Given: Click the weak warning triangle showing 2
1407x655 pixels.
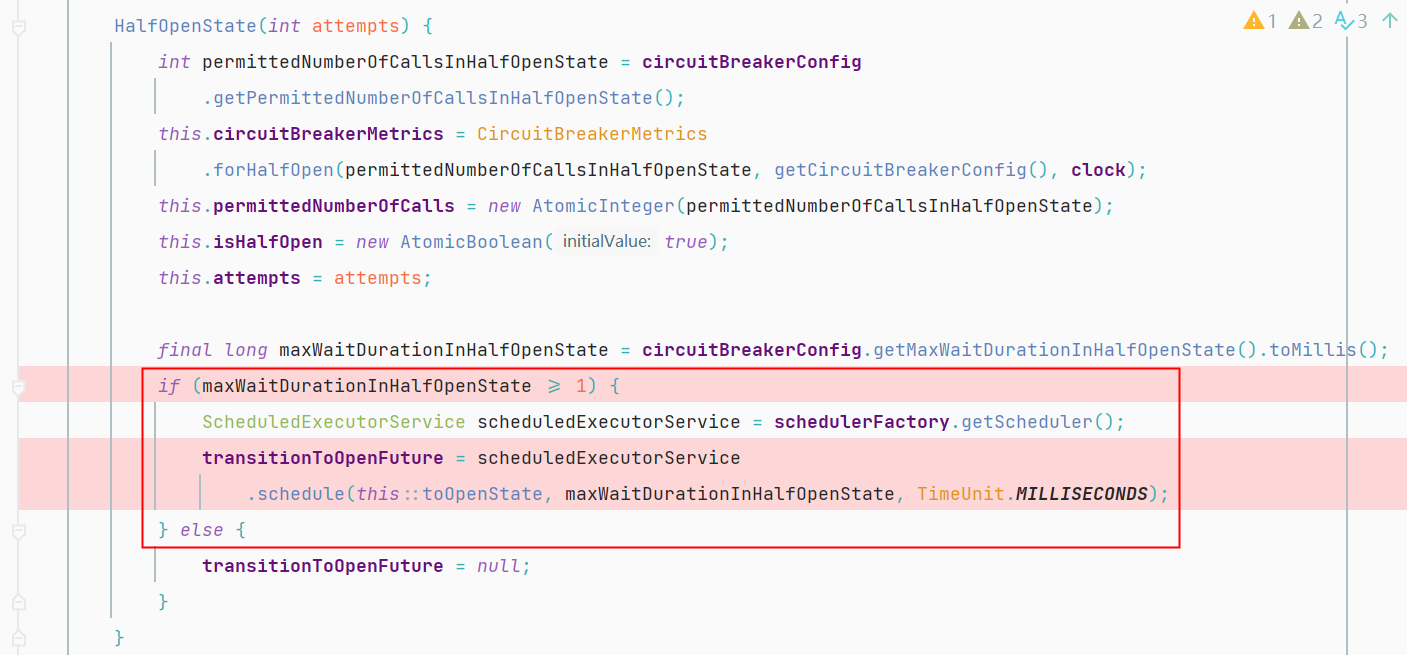Looking at the screenshot, I should click(1305, 20).
